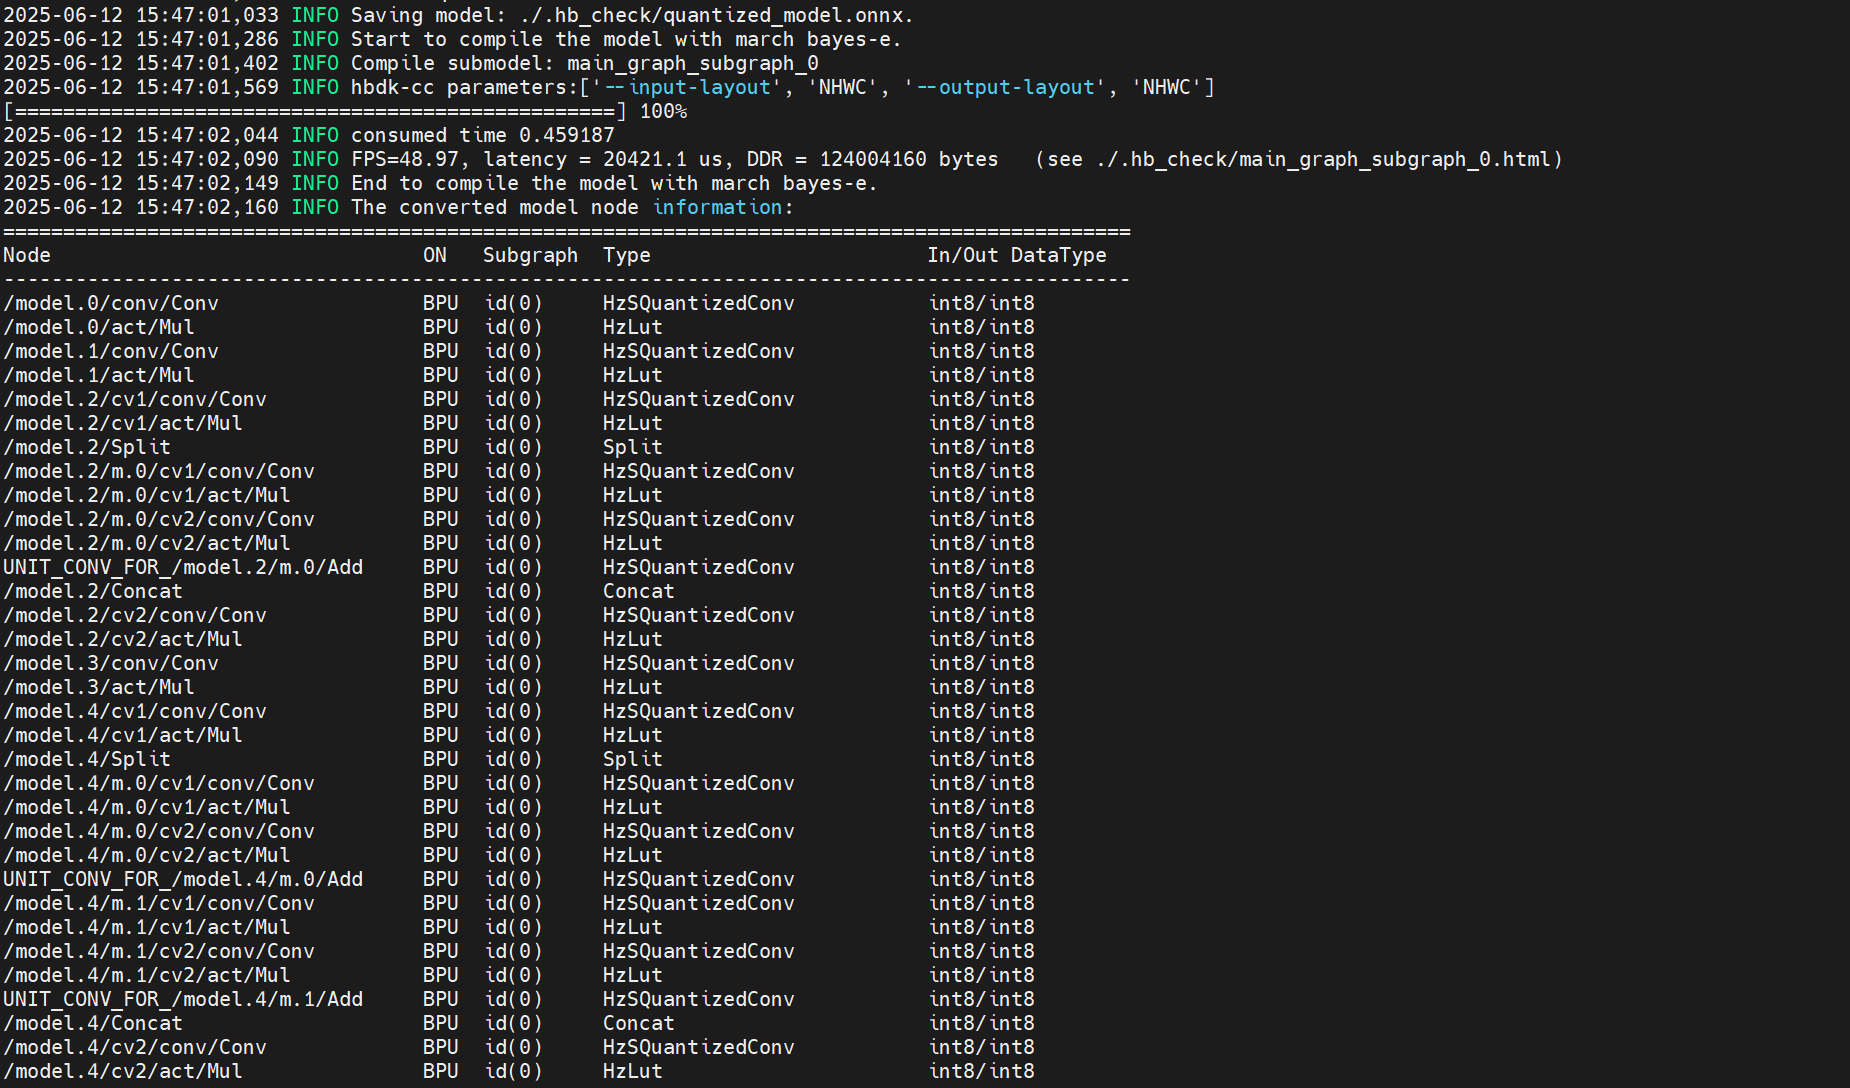Viewport: 1850px width, 1088px height.
Task: Click 'BPU' in the '/model.4/Split' row
Action: pyautogui.click(x=441, y=759)
